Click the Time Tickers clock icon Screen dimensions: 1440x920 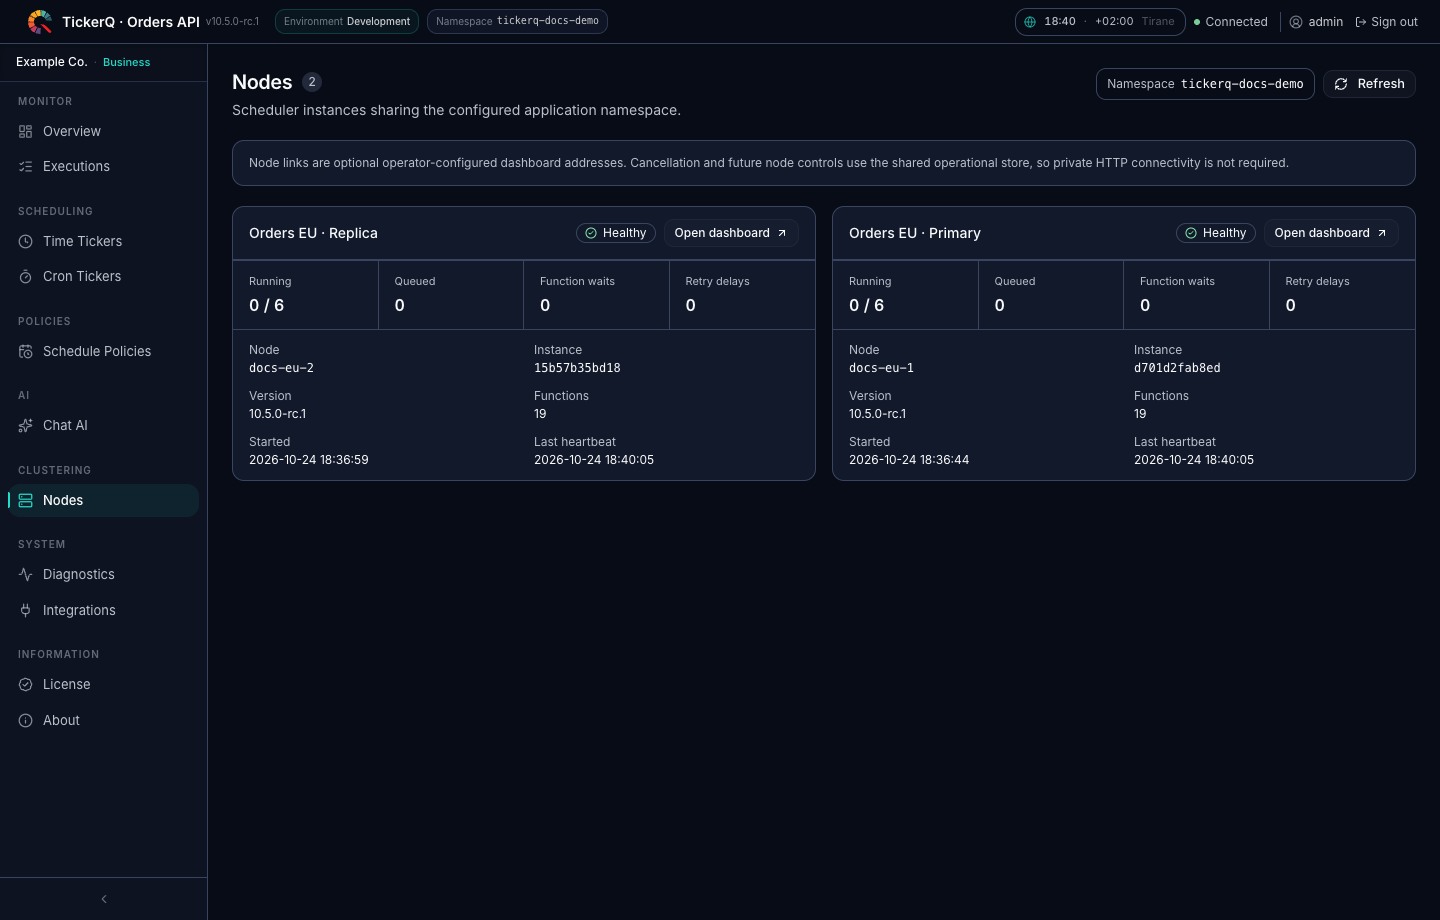pos(26,241)
